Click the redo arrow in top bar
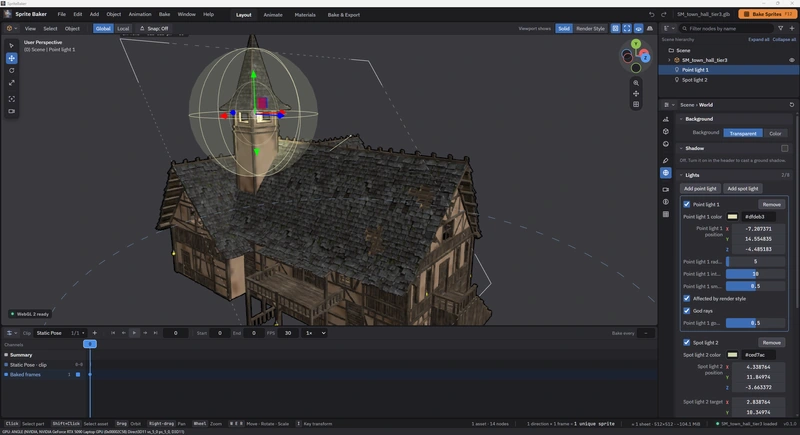The image size is (800, 435). pos(664,14)
